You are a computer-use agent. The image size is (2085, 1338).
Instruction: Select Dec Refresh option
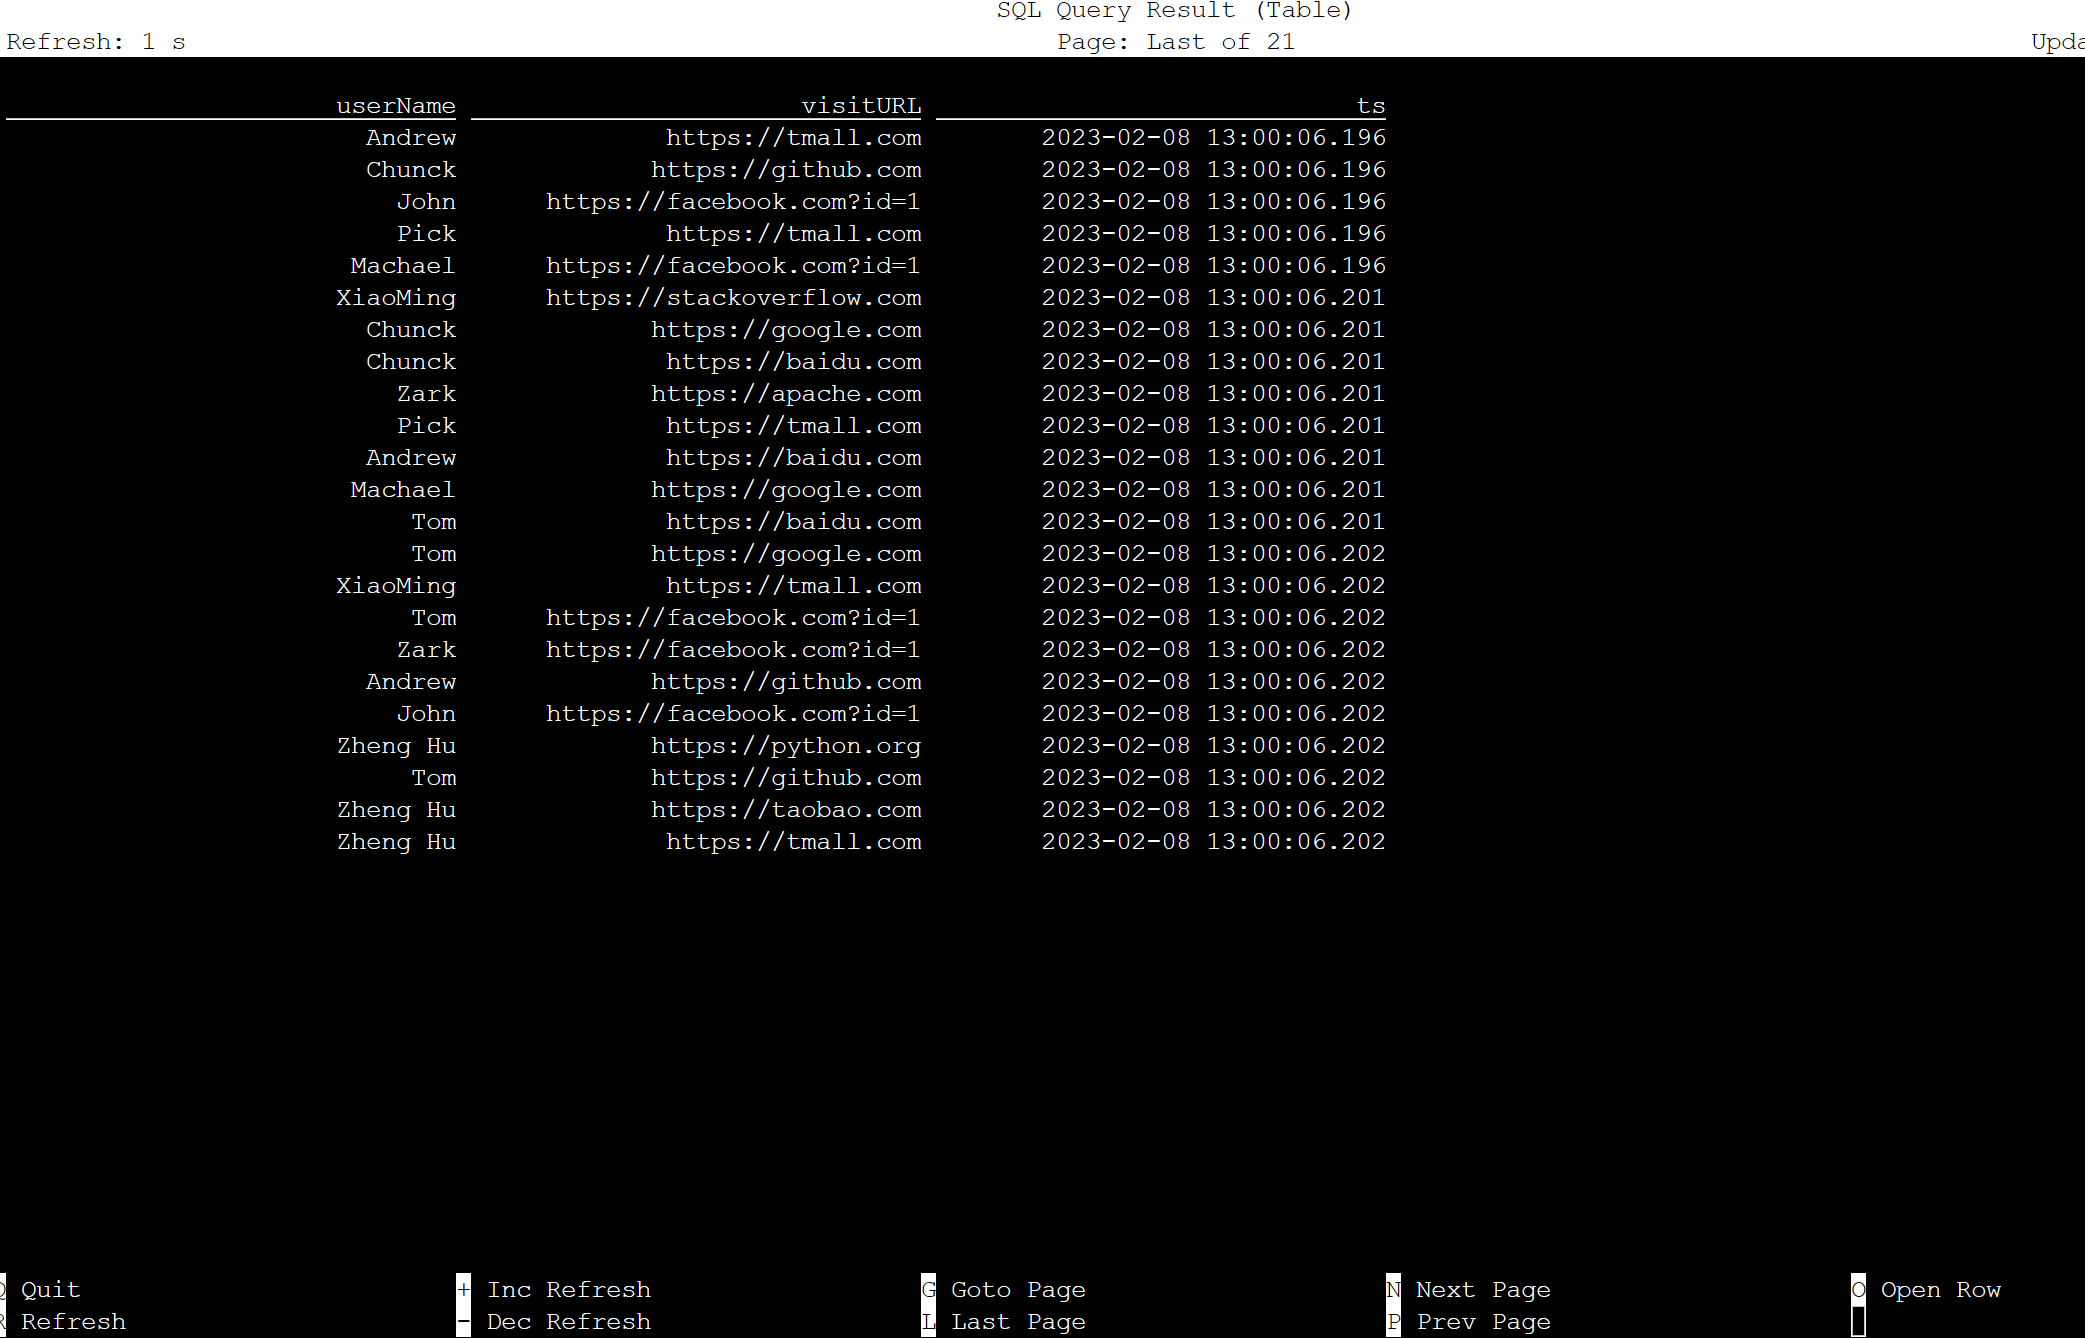[x=568, y=1320]
